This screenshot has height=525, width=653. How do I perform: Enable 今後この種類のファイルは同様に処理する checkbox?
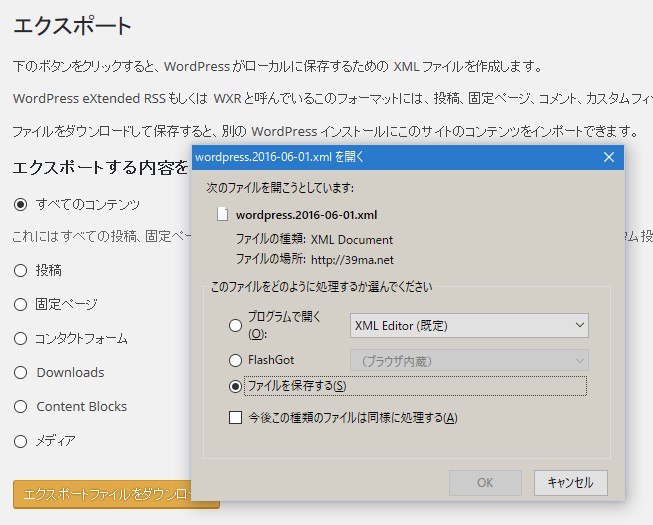point(235,417)
